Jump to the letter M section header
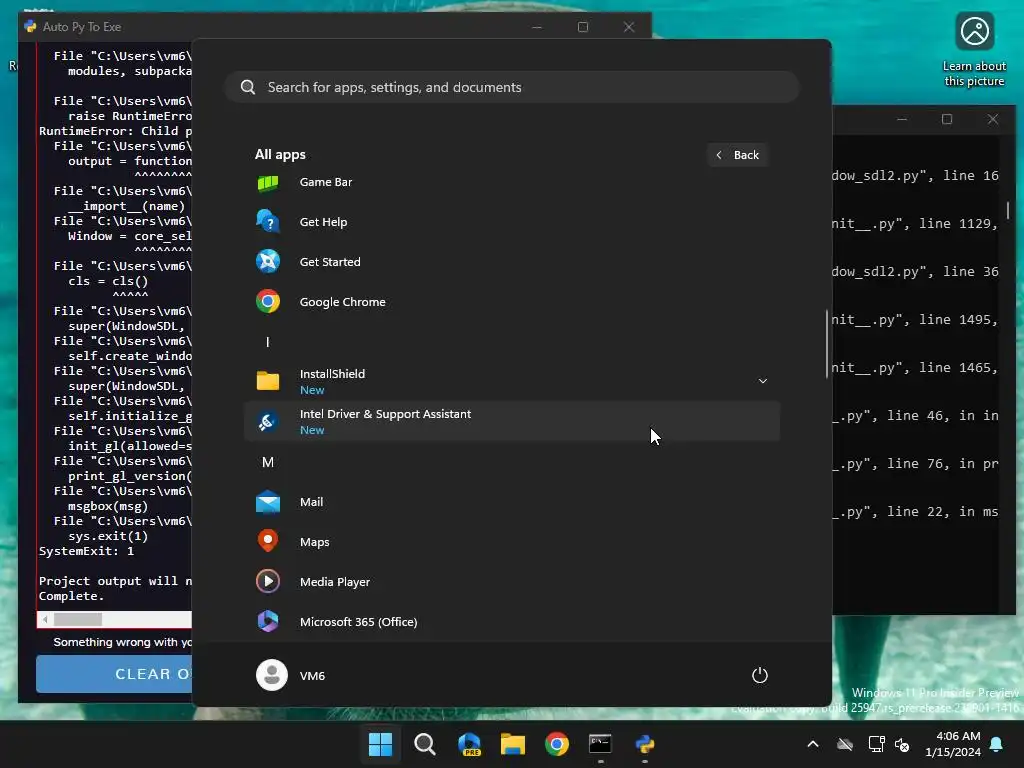1024x768 pixels. (268, 462)
